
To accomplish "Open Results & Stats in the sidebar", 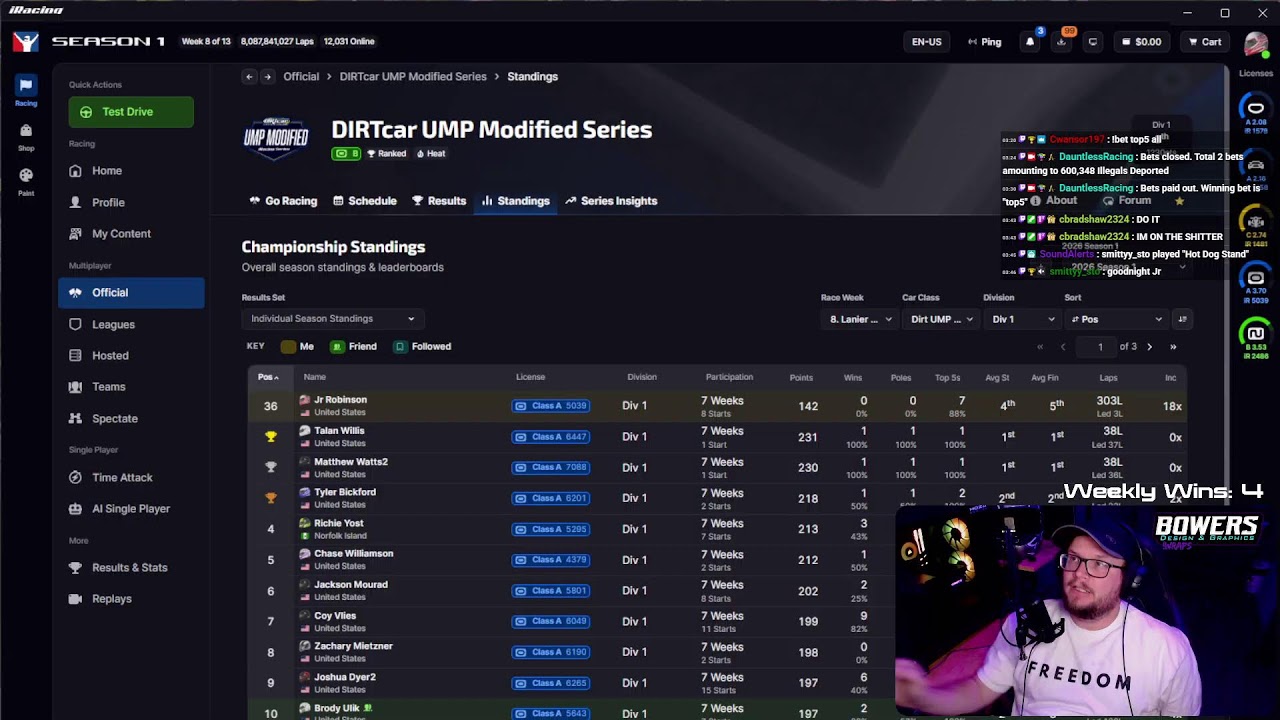I will click(x=131, y=567).
